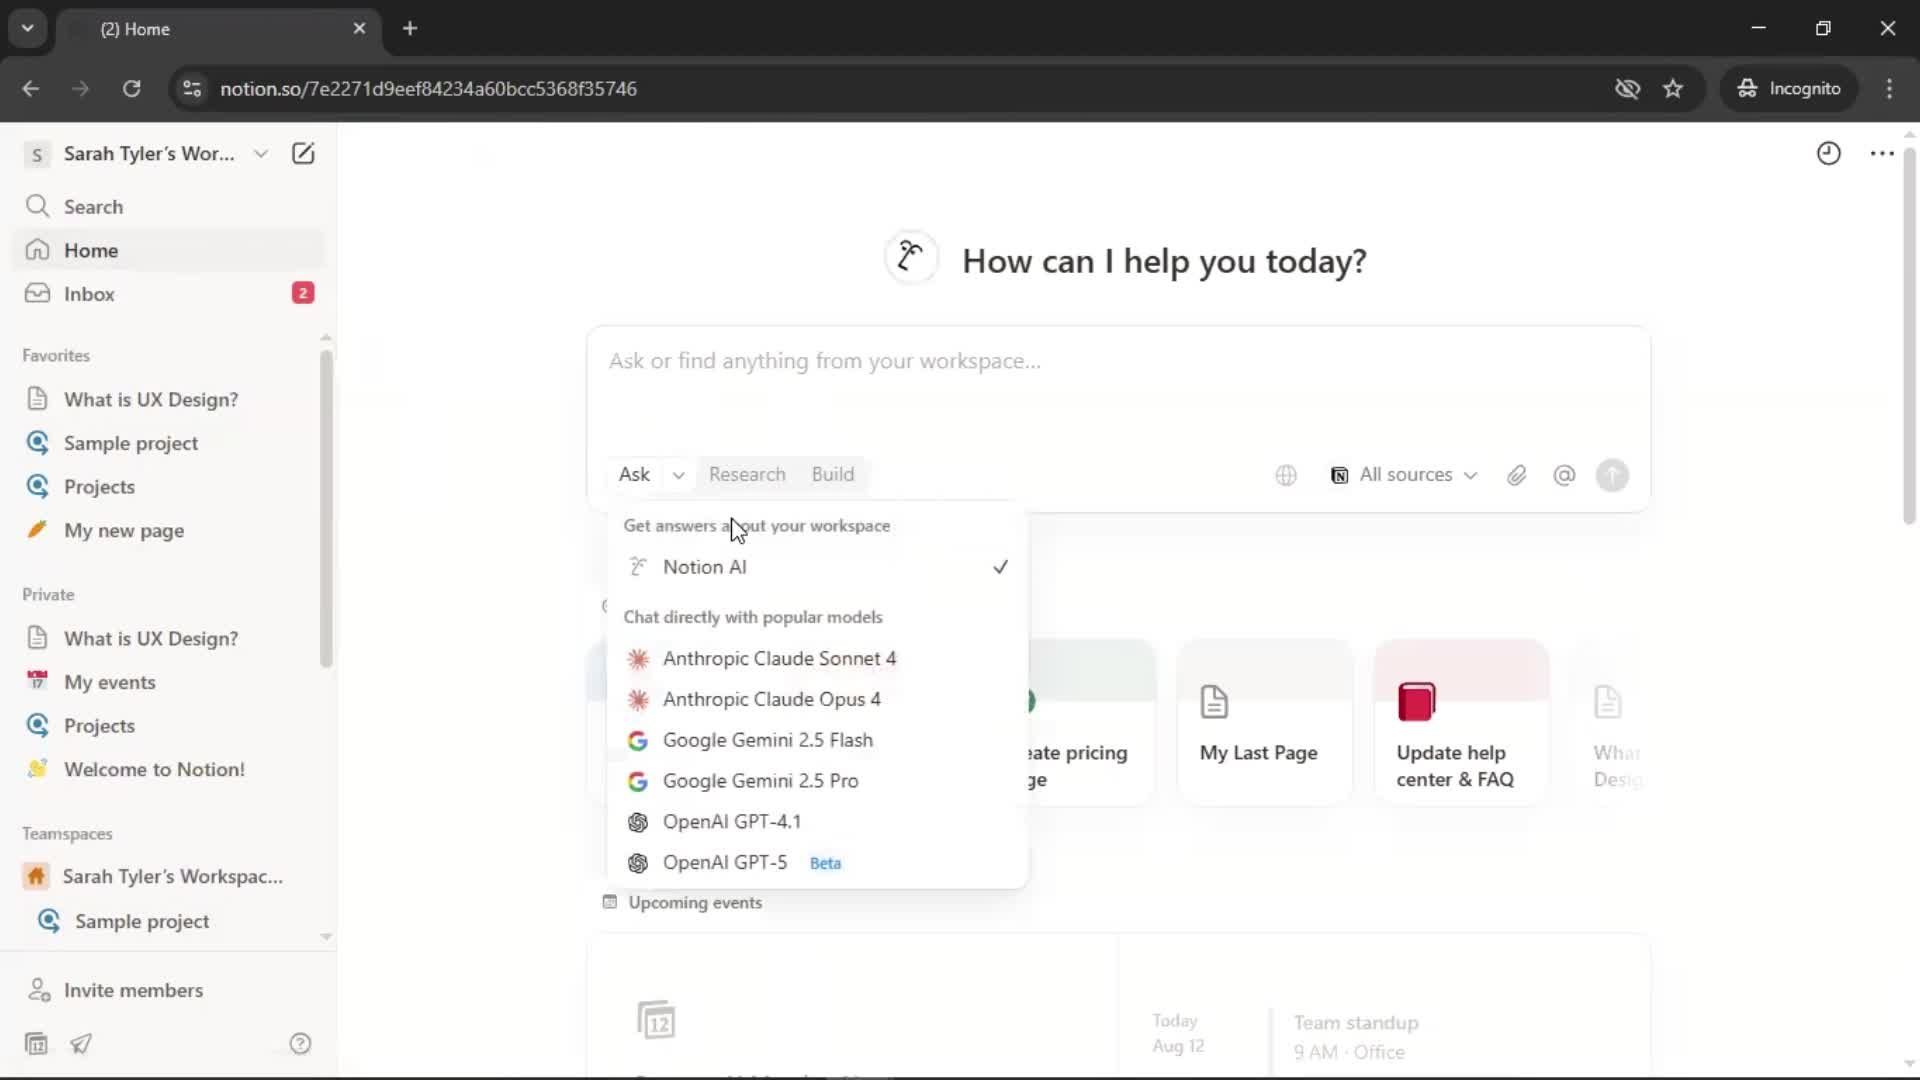Switch to Research mode
This screenshot has height=1080, width=1920.
[747, 475]
